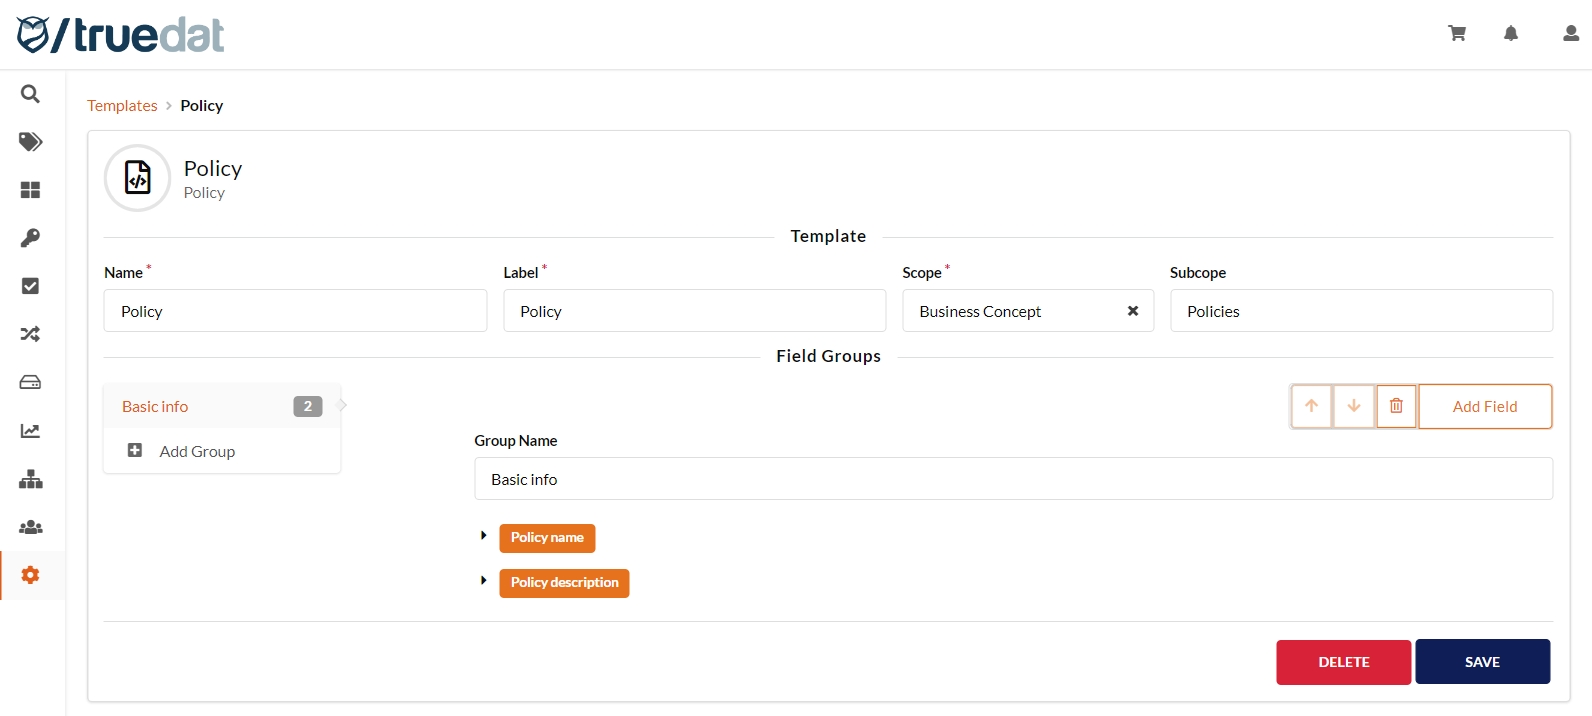Screen dimensions: 1592x716
Task: Open the chart line sidebar icon
Action: 30,431
